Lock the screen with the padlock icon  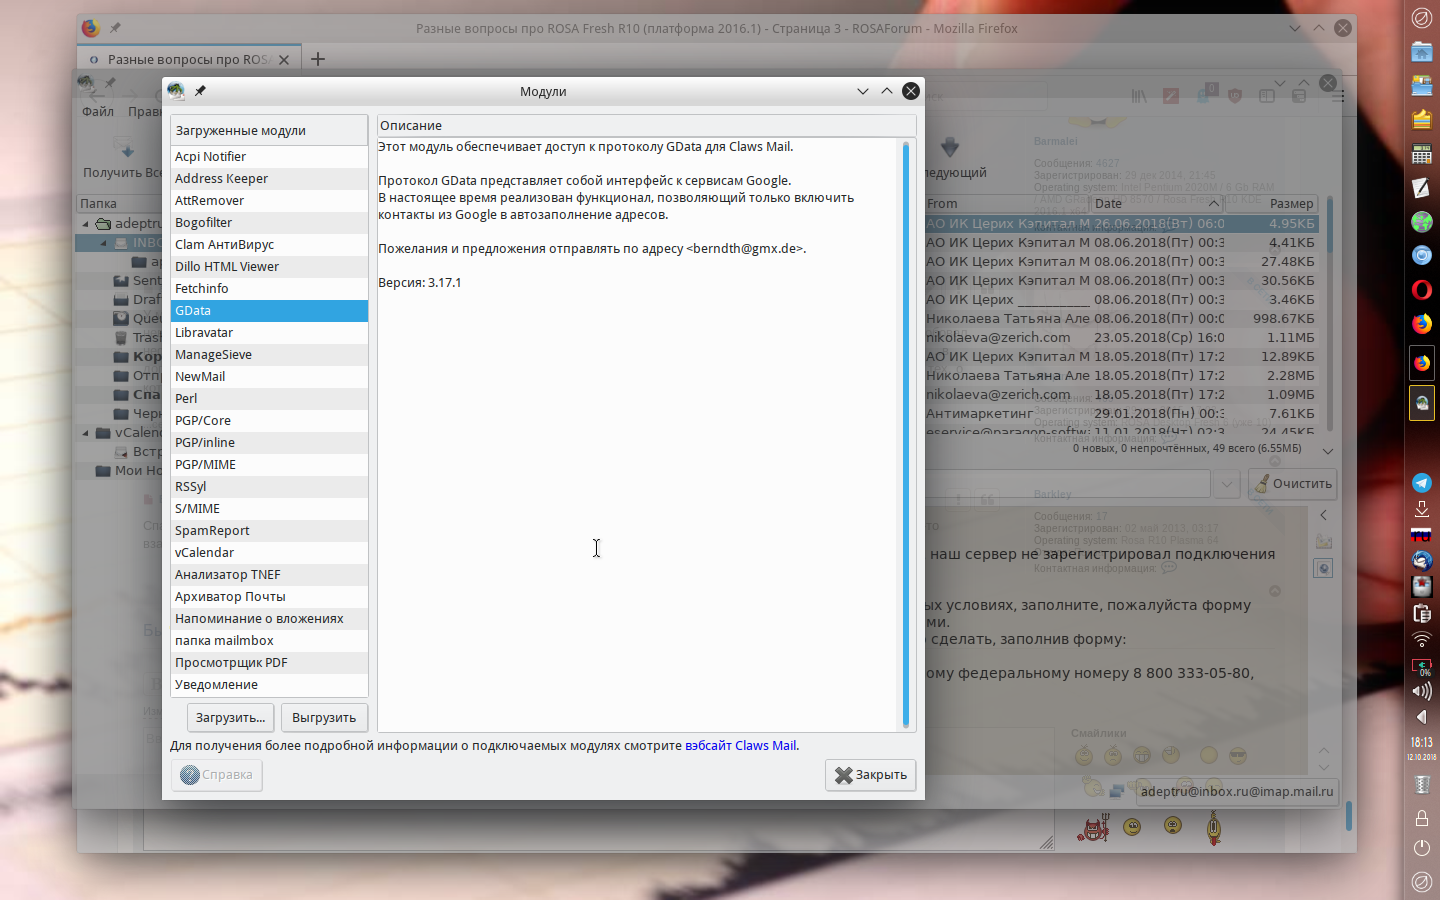(1421, 818)
